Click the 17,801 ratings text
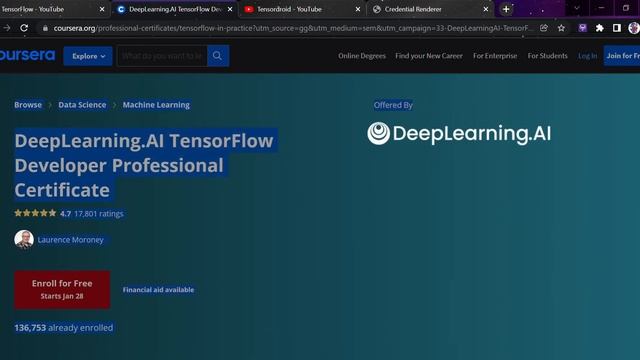 [x=99, y=213]
